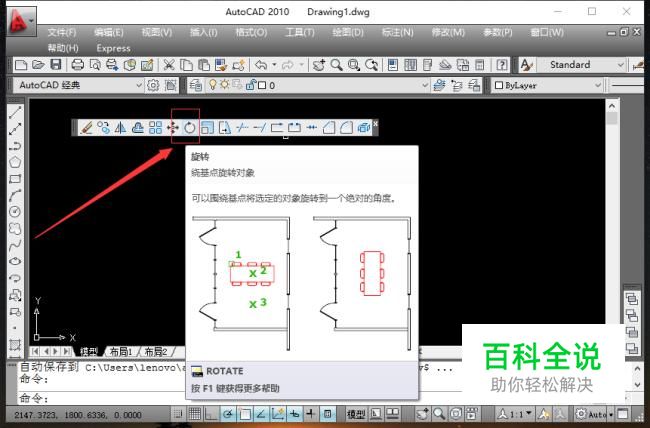Select the Array tool
Viewport: 650px width, 428px height.
tap(155, 128)
